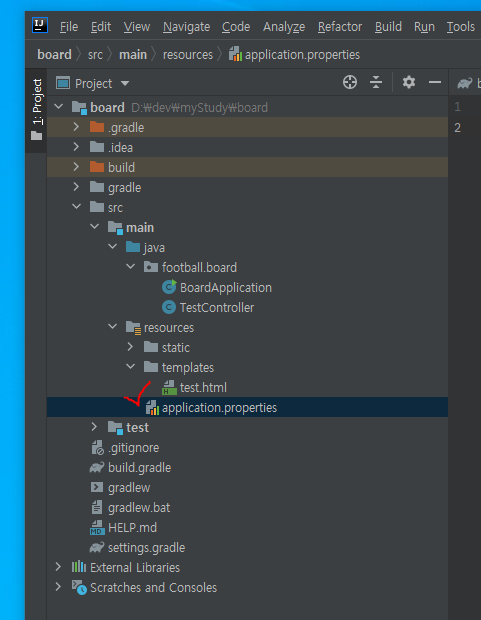The image size is (481, 620).
Task: Open the Project view dropdown arrow
Action: pyautogui.click(x=125, y=83)
